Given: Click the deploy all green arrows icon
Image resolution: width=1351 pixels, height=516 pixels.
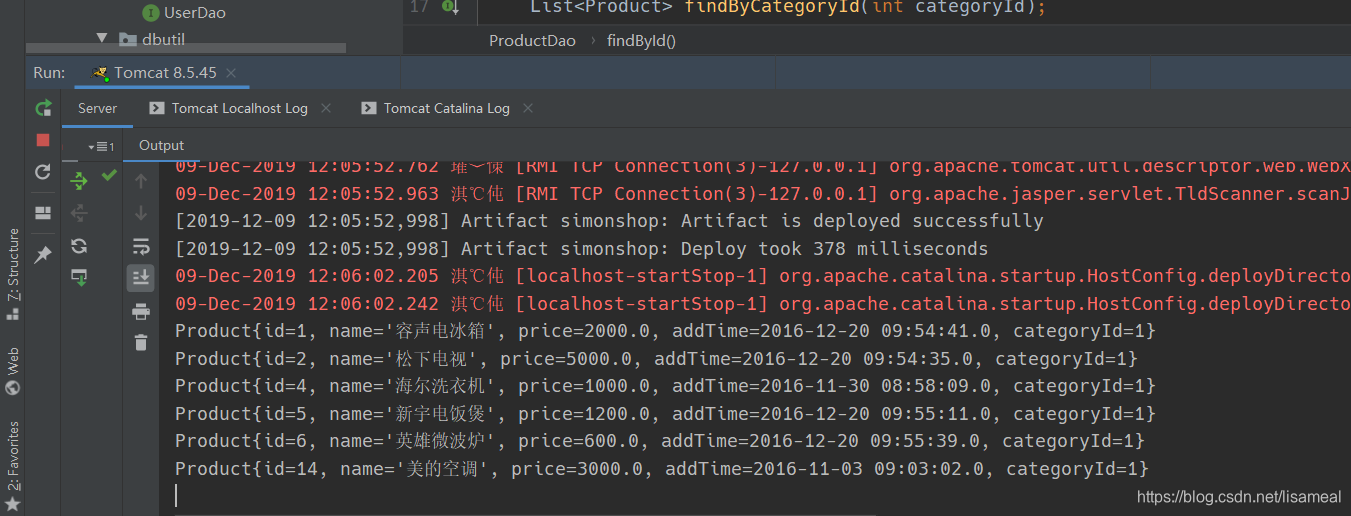Looking at the screenshot, I should (79, 181).
